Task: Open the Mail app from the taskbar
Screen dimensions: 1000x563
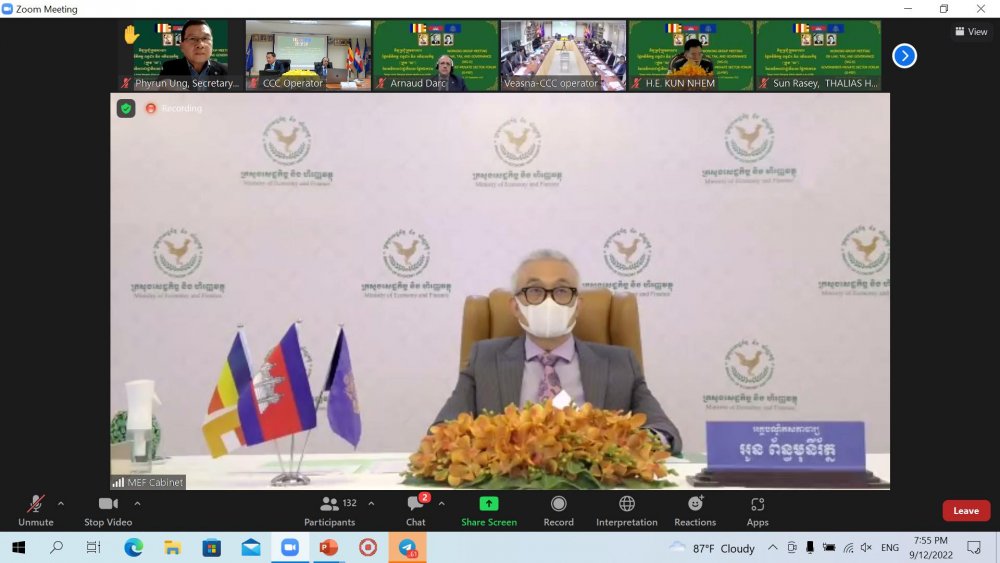Action: tap(251, 547)
